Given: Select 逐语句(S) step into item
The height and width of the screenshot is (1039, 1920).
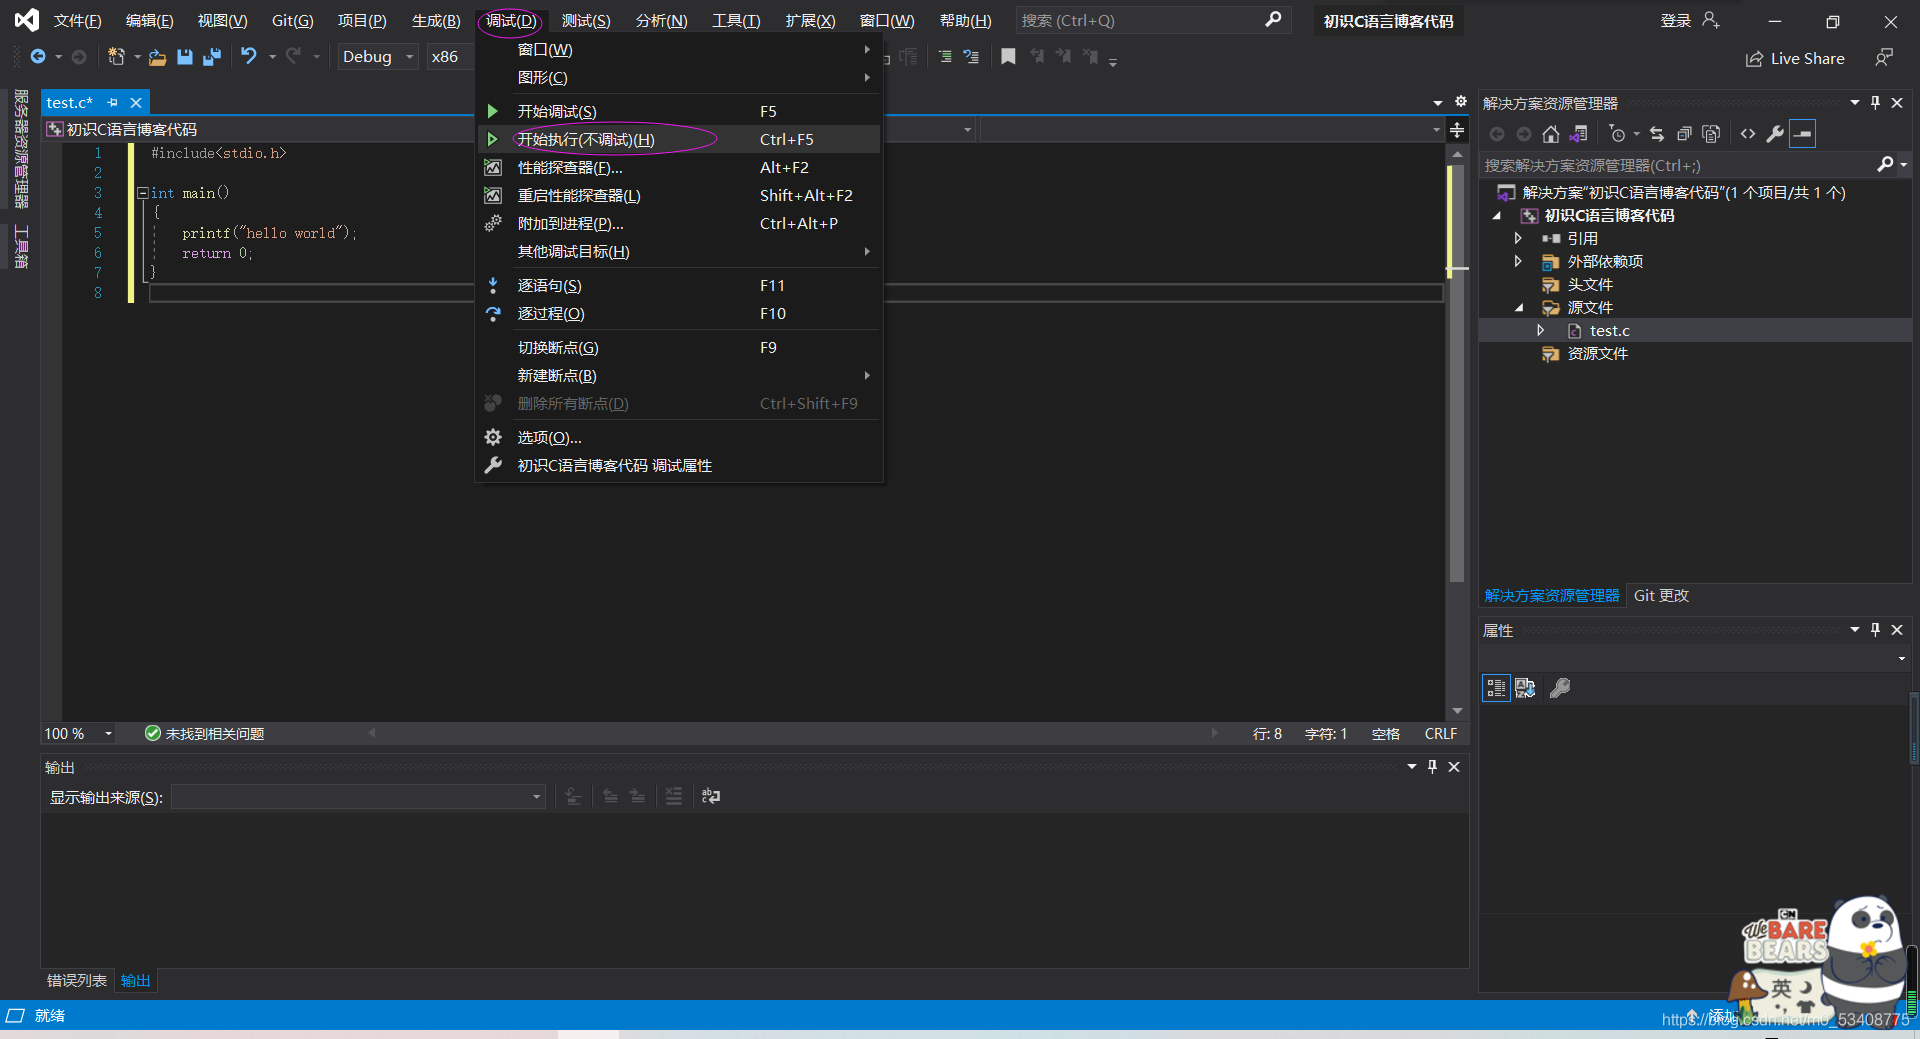Looking at the screenshot, I should pyautogui.click(x=679, y=285).
